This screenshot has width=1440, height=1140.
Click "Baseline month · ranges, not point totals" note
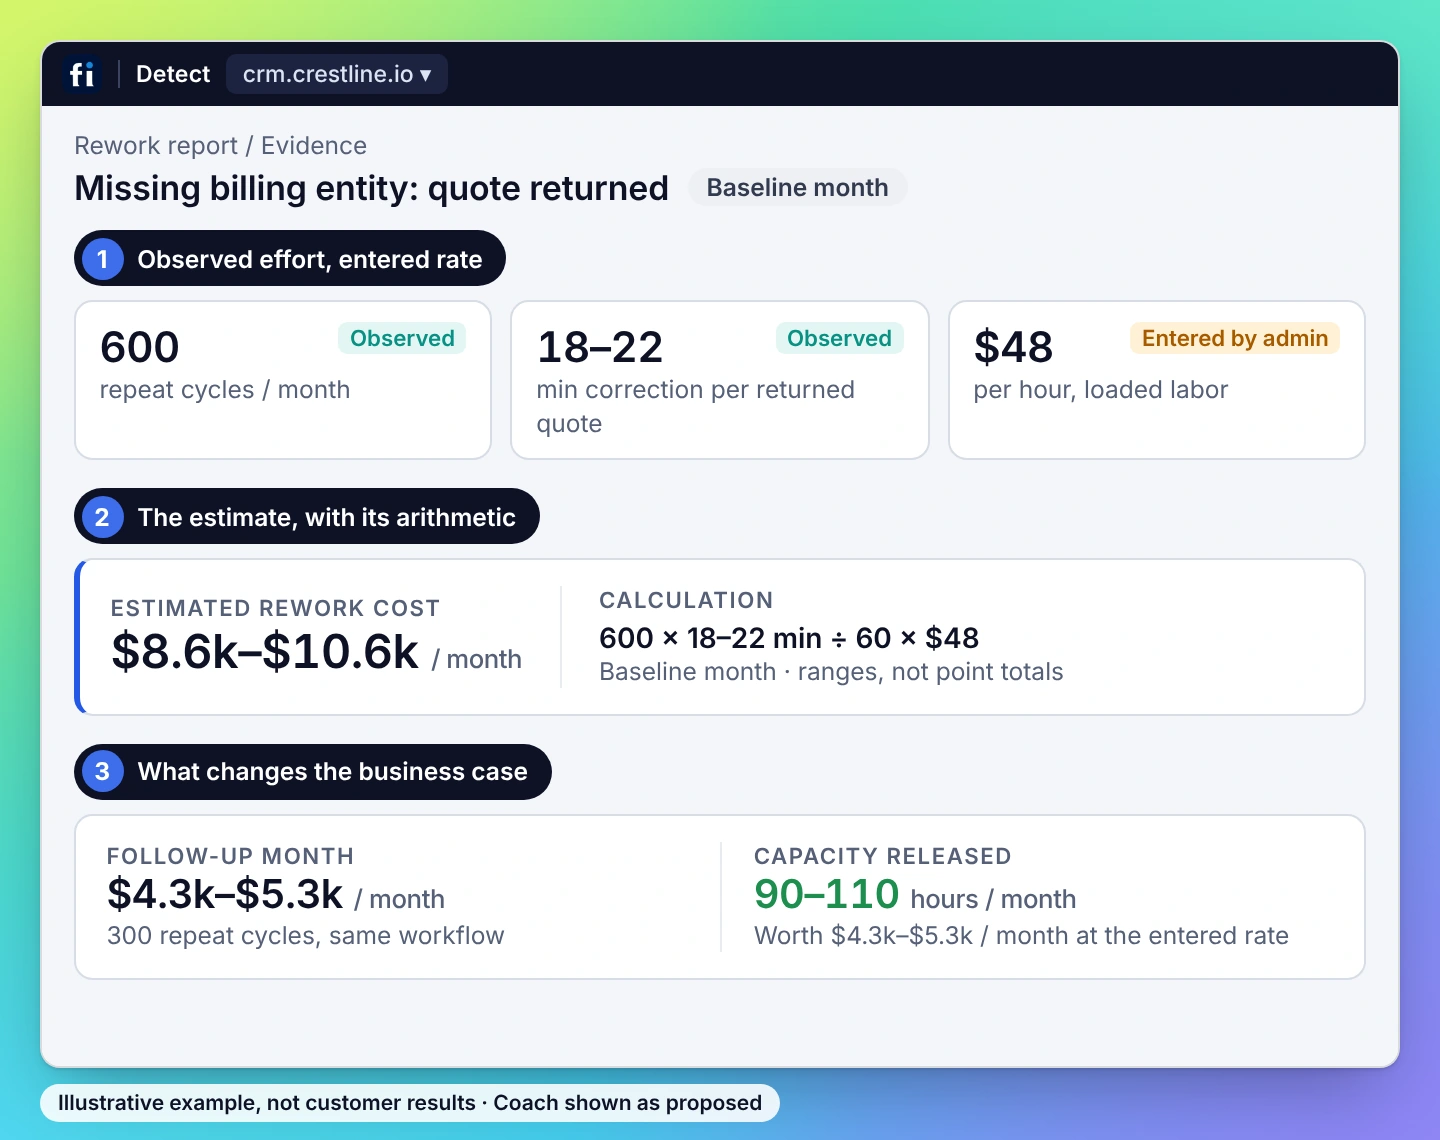point(831,672)
